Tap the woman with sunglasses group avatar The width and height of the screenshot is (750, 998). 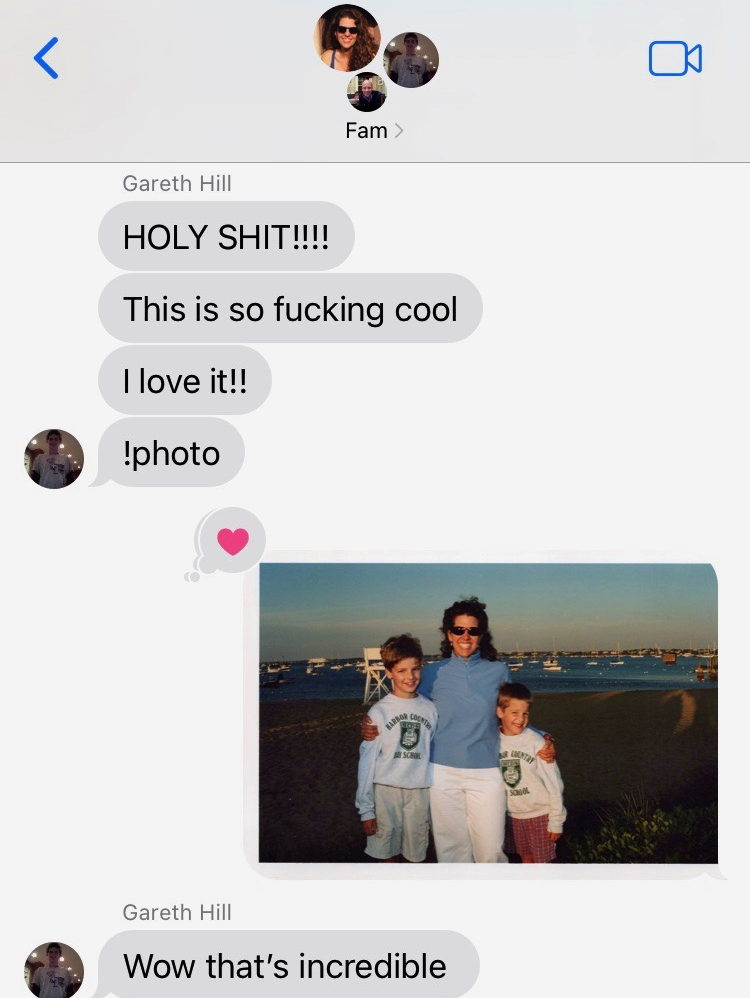click(347, 38)
